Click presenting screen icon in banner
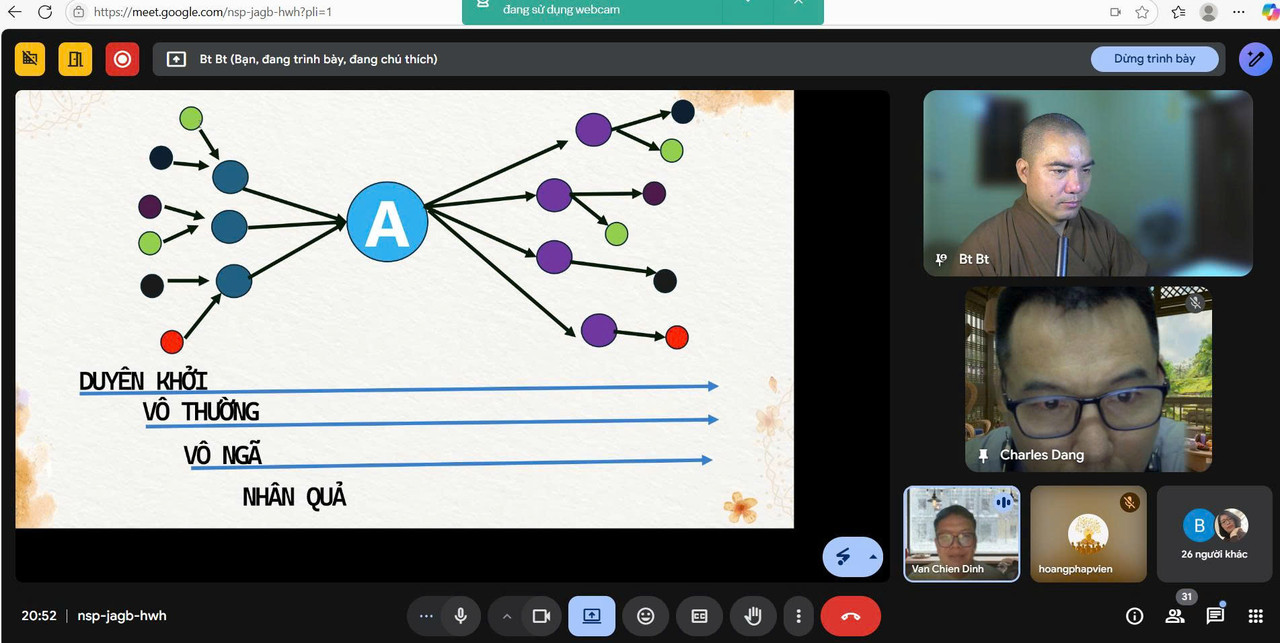1280x643 pixels. pos(176,59)
